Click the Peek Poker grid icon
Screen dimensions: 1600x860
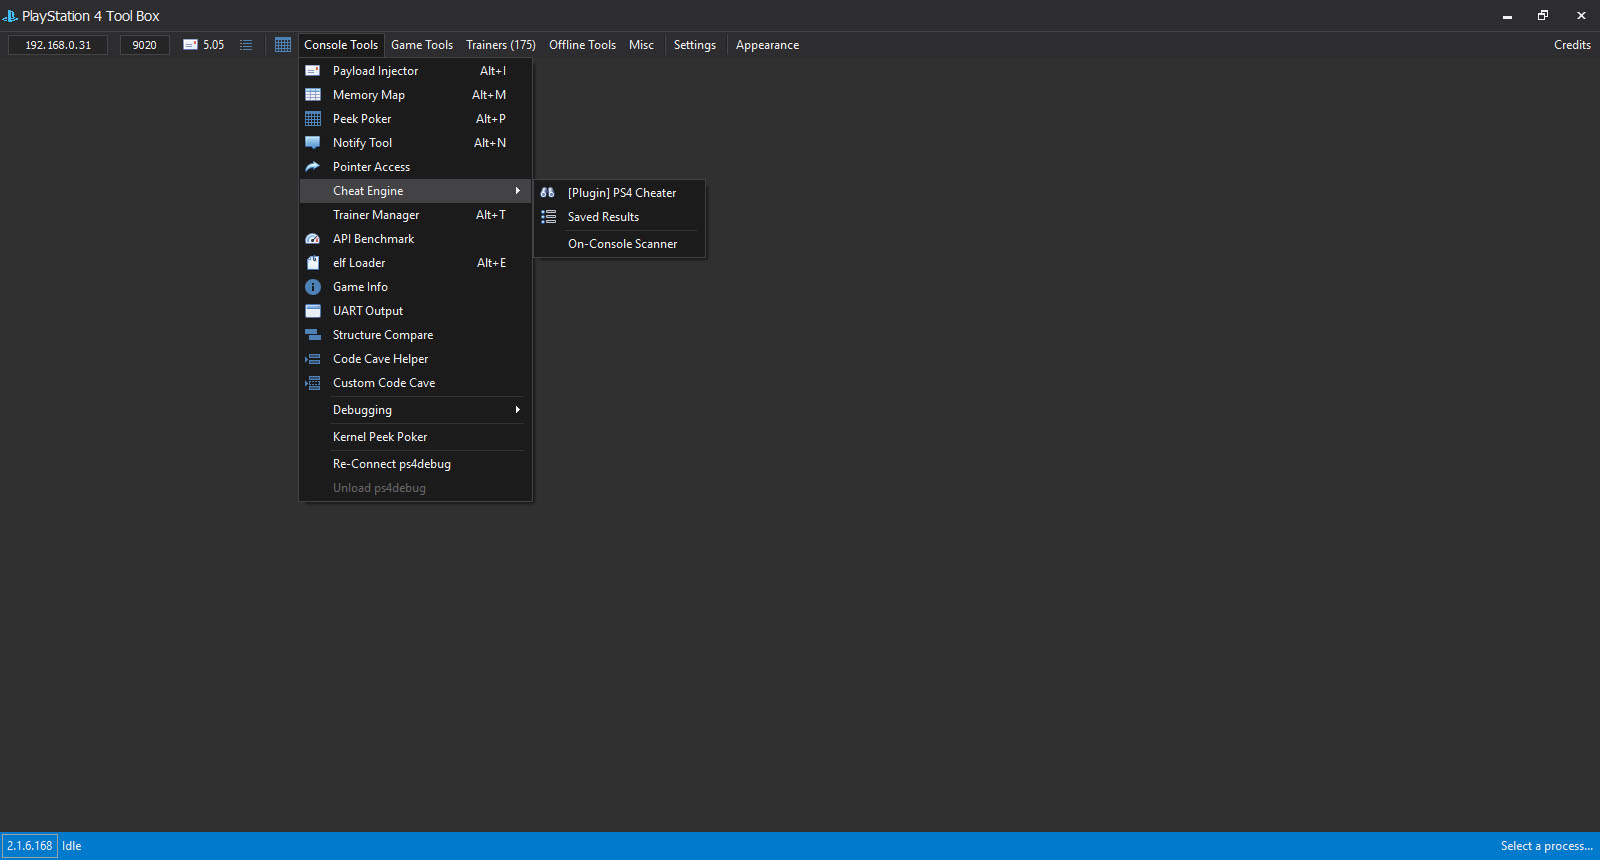pos(313,119)
